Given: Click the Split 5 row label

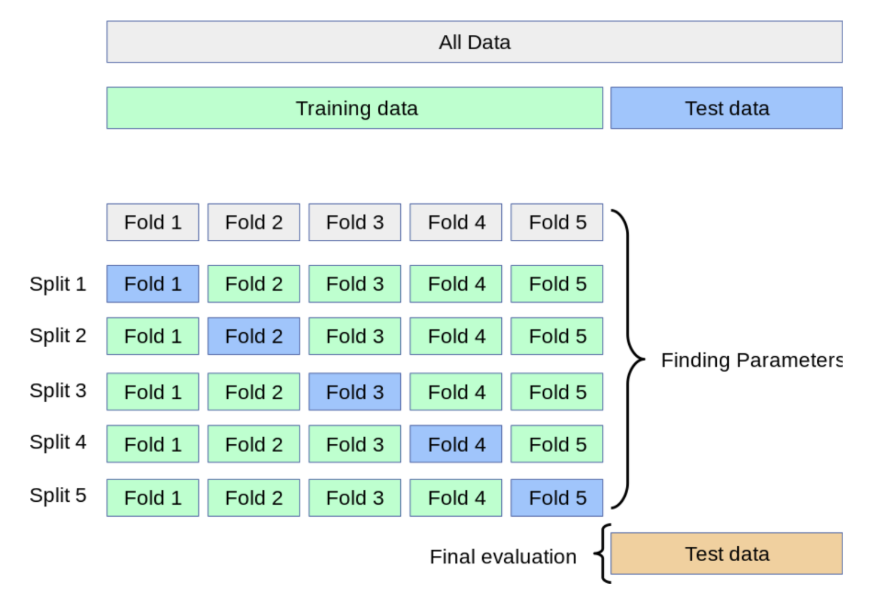Looking at the screenshot, I should [x=58, y=495].
